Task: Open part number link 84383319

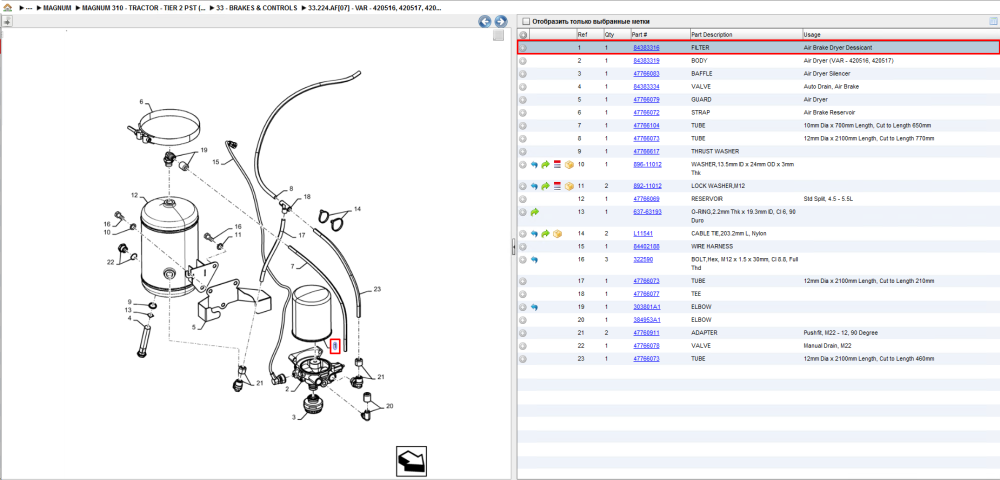Action: [646, 61]
